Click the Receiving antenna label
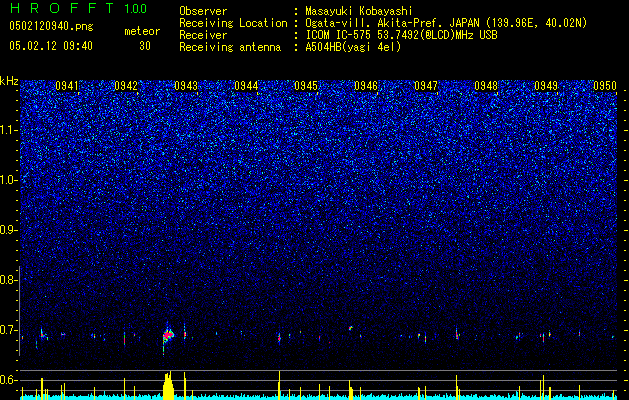 230,47
